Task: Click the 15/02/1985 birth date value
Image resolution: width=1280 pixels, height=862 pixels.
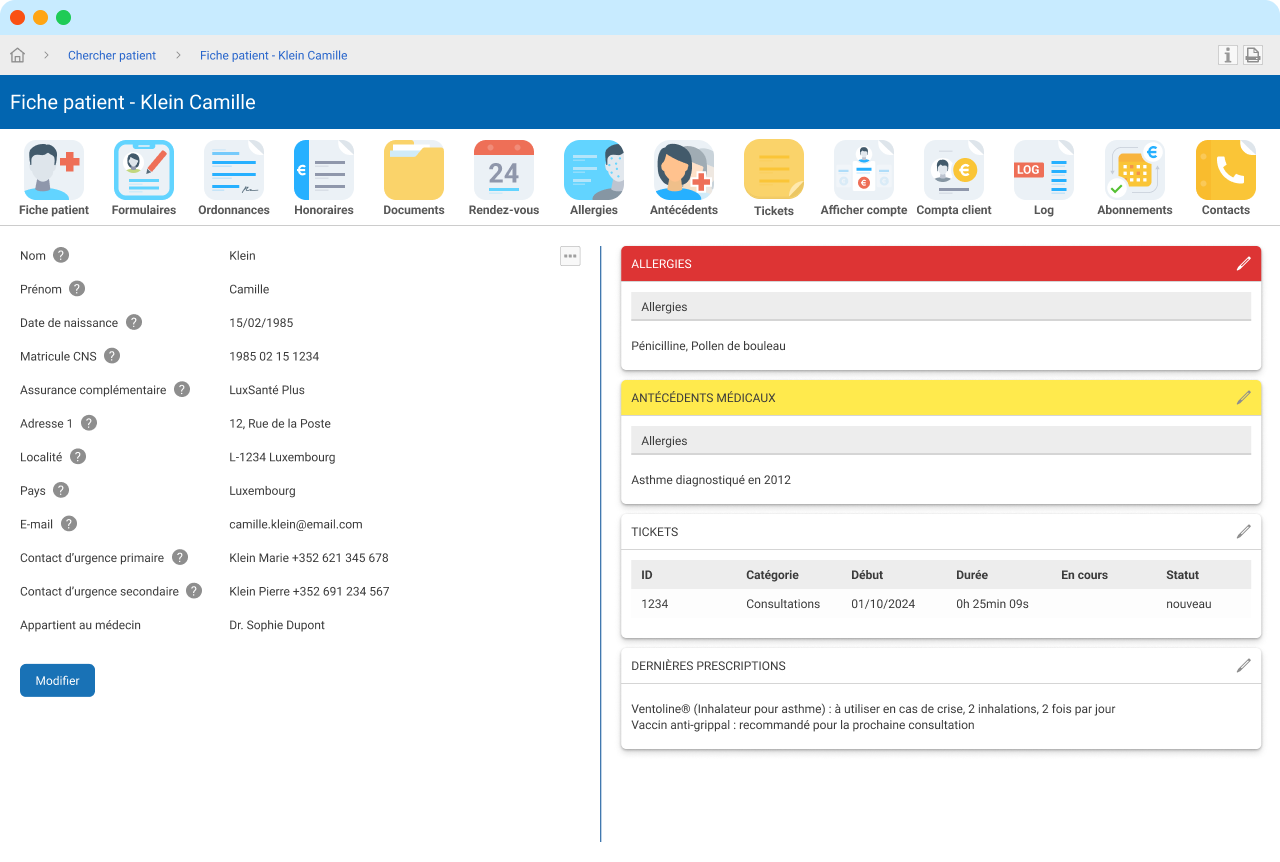Action: click(261, 323)
